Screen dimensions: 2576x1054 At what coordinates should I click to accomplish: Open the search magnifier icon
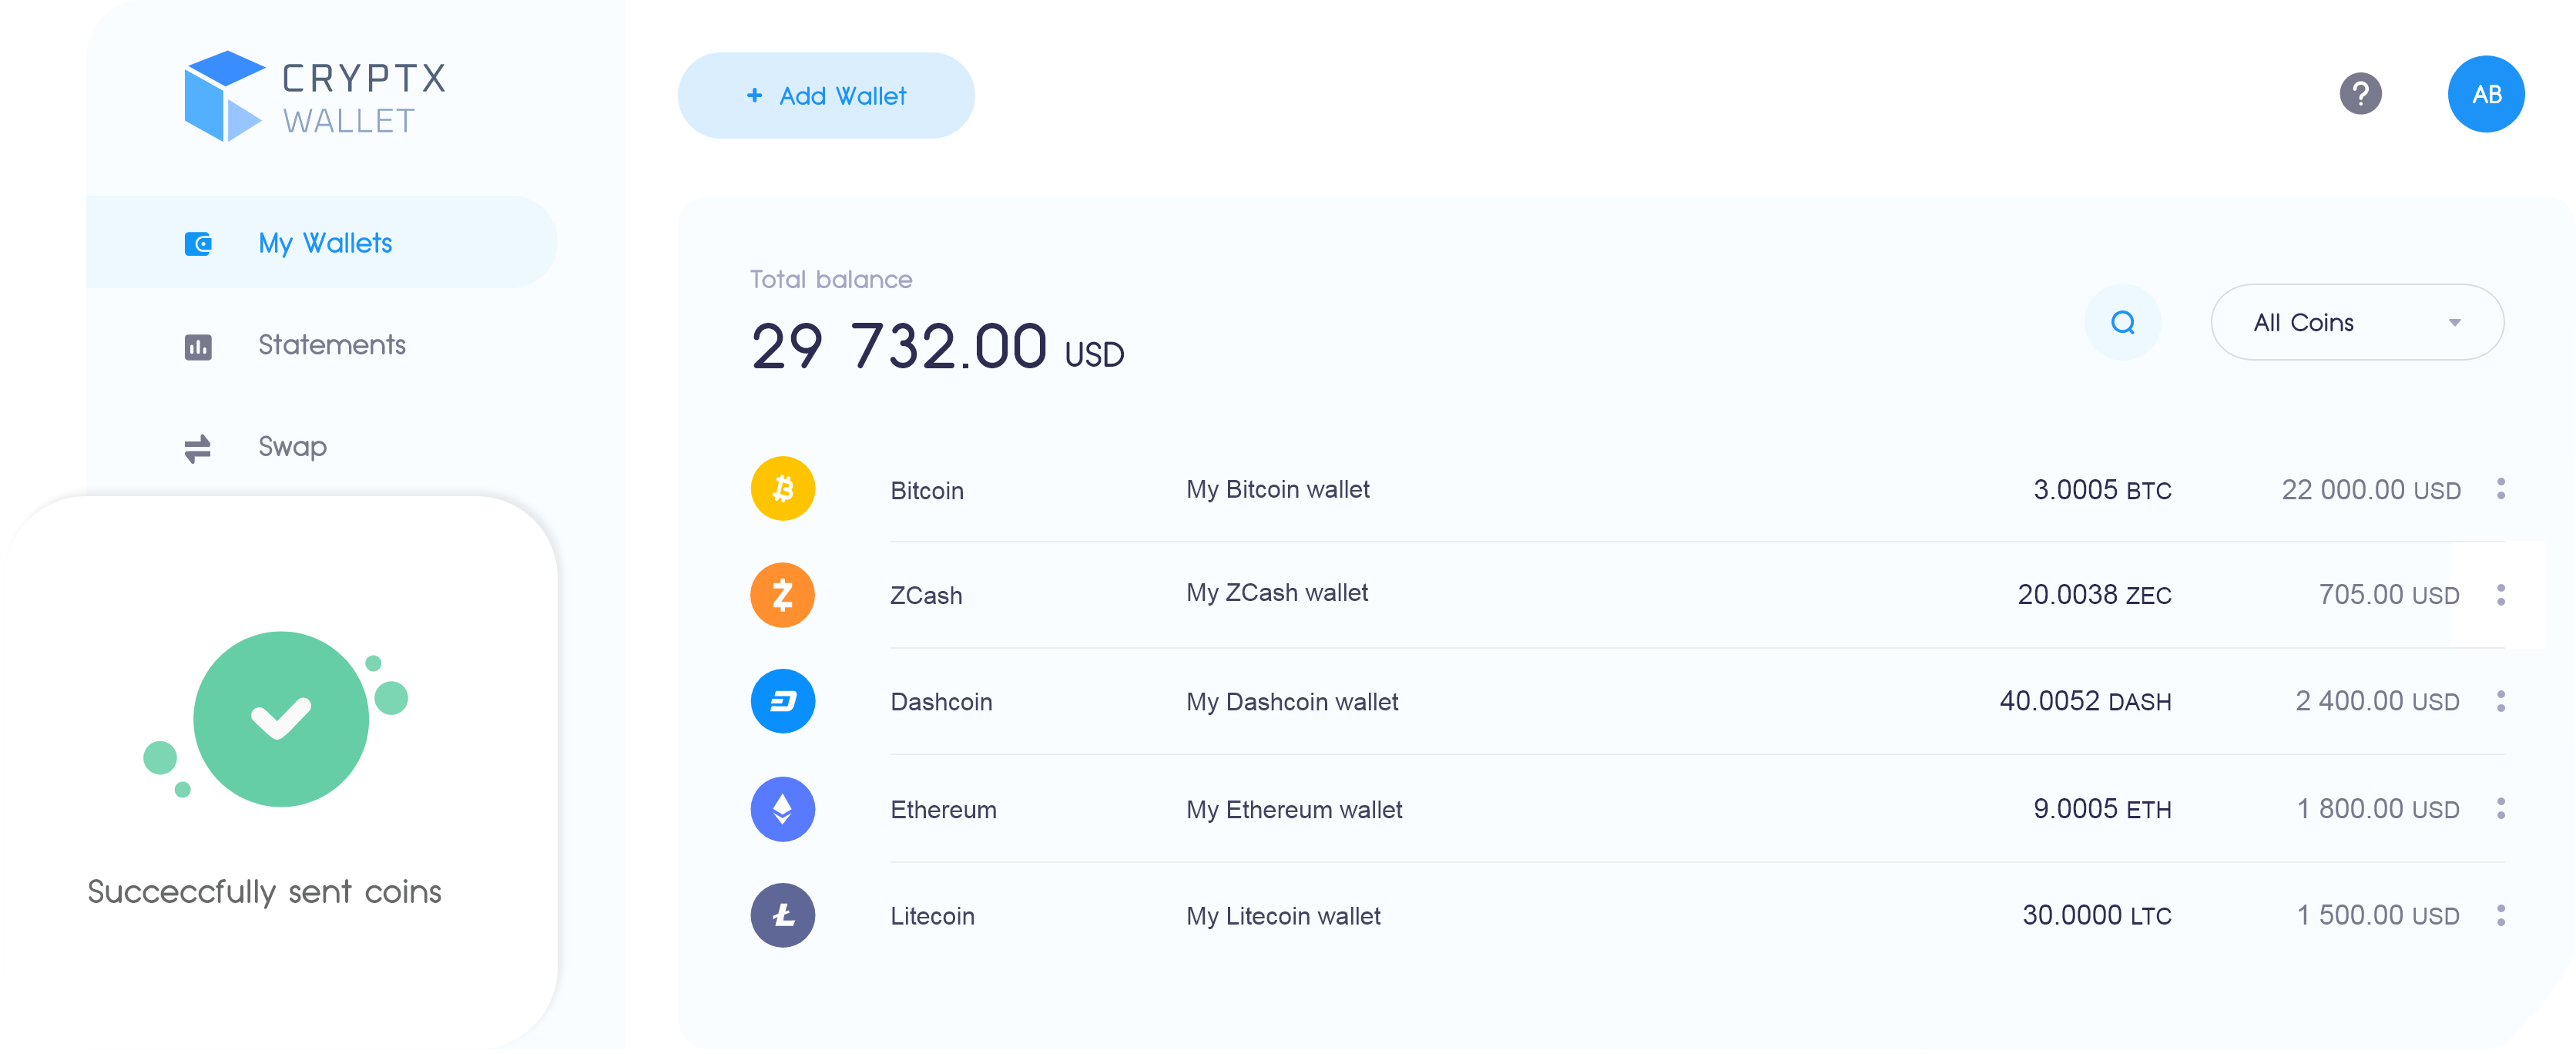pos(2123,322)
